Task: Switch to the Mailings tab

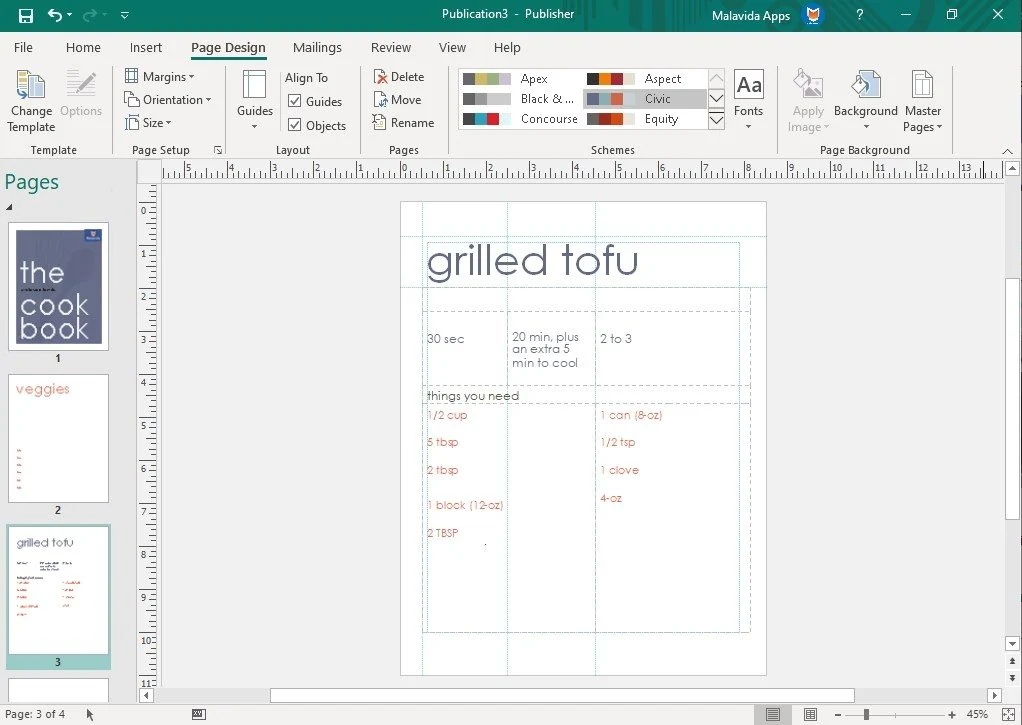Action: click(317, 48)
